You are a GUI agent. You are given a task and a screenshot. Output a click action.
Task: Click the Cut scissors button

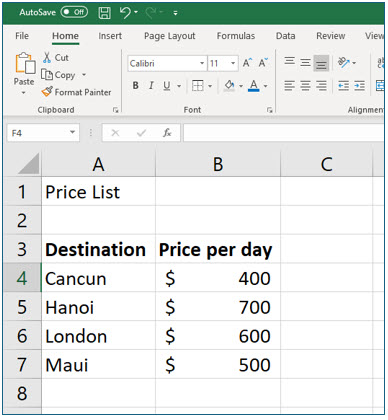click(56, 58)
